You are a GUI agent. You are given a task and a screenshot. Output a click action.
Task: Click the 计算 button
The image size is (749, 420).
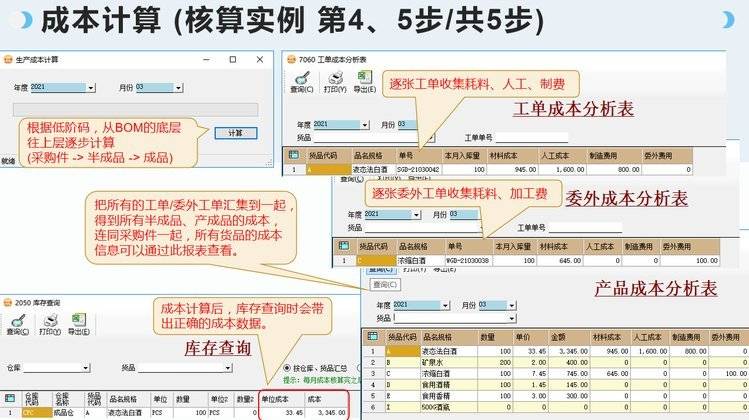pyautogui.click(x=234, y=132)
